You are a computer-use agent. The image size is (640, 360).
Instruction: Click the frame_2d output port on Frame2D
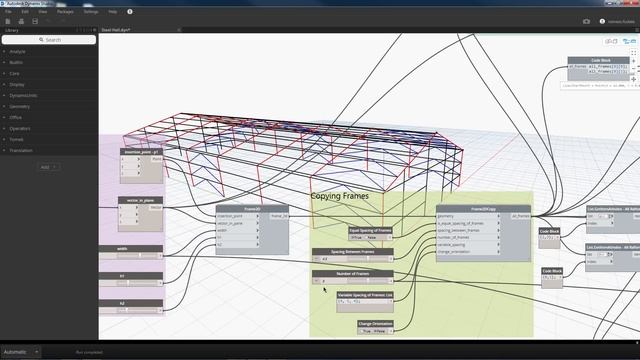(x=279, y=216)
